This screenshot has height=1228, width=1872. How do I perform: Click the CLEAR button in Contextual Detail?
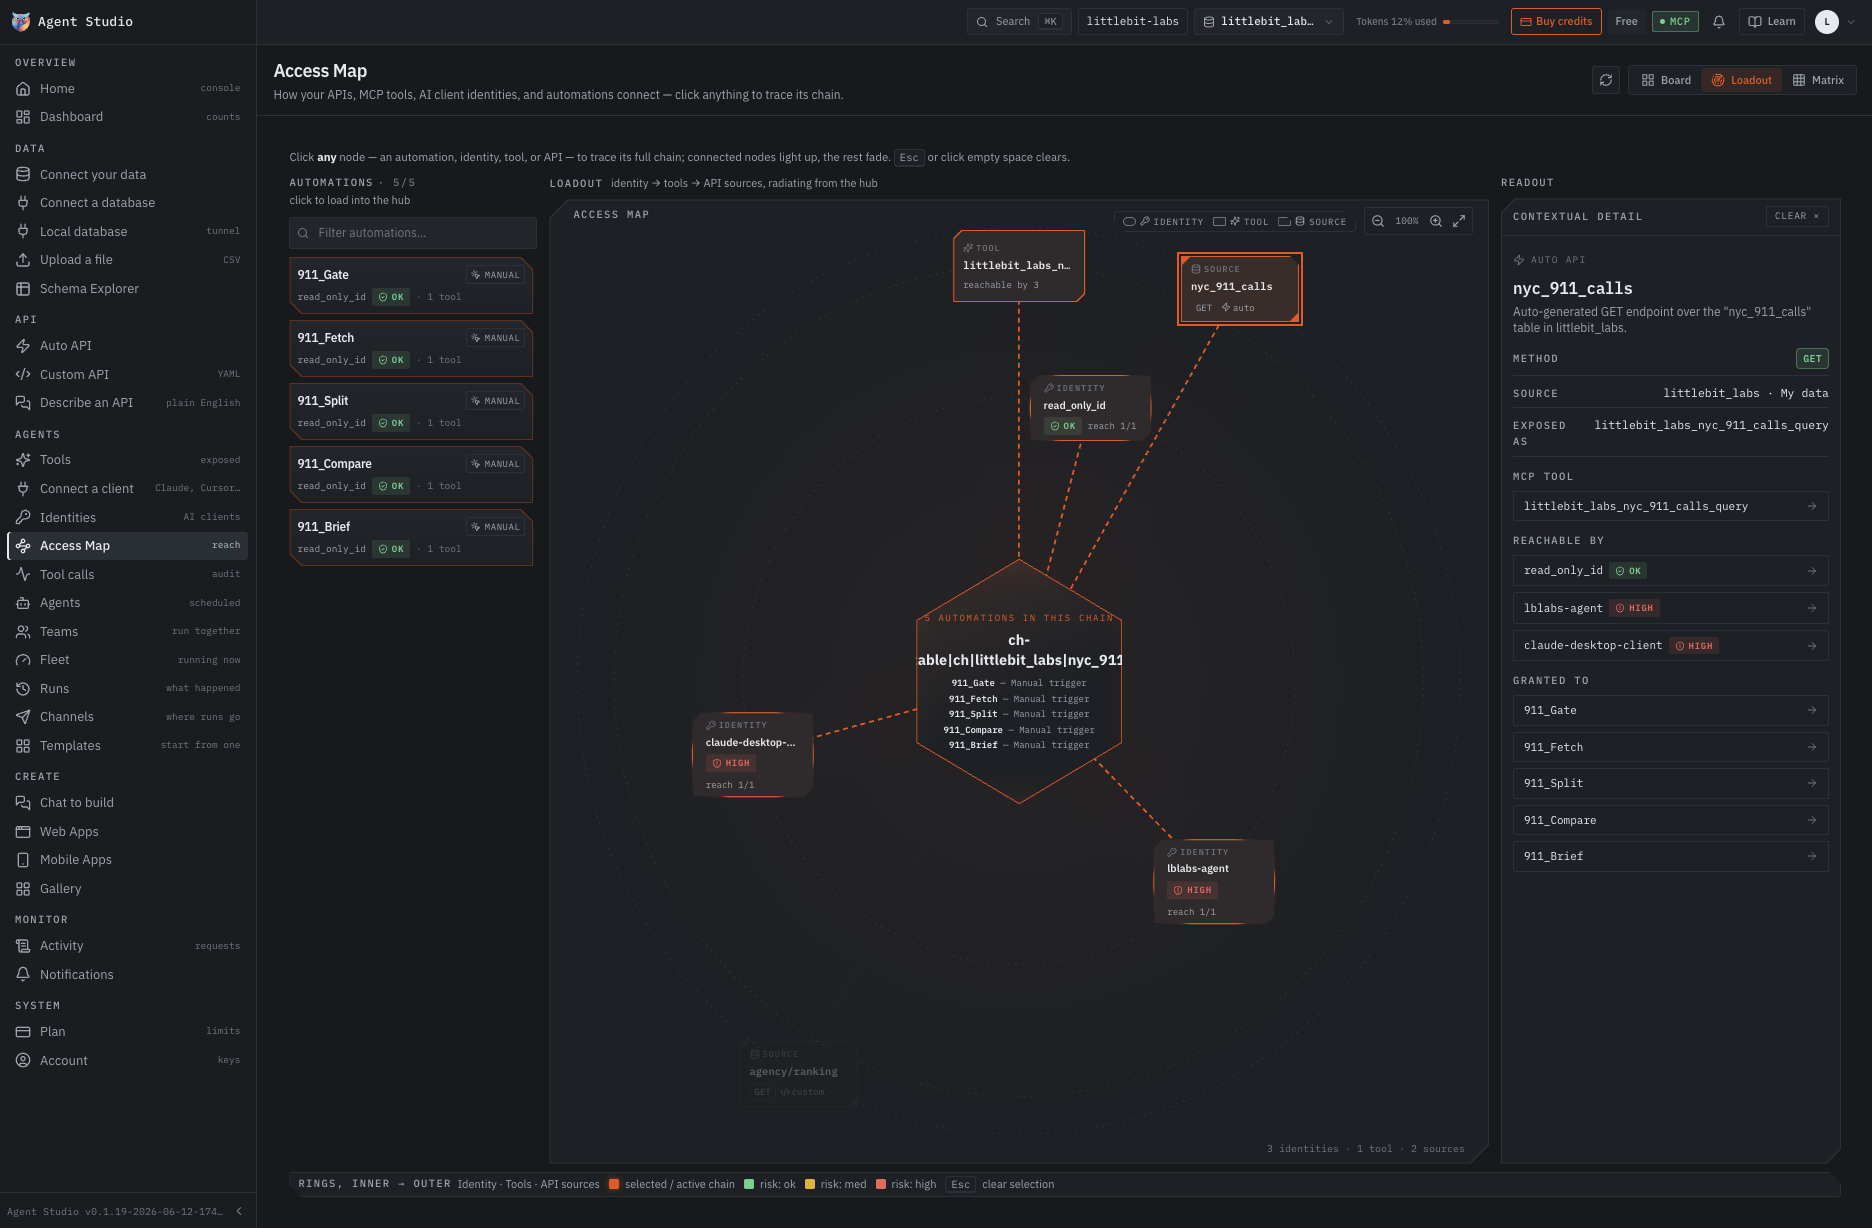pos(1796,216)
